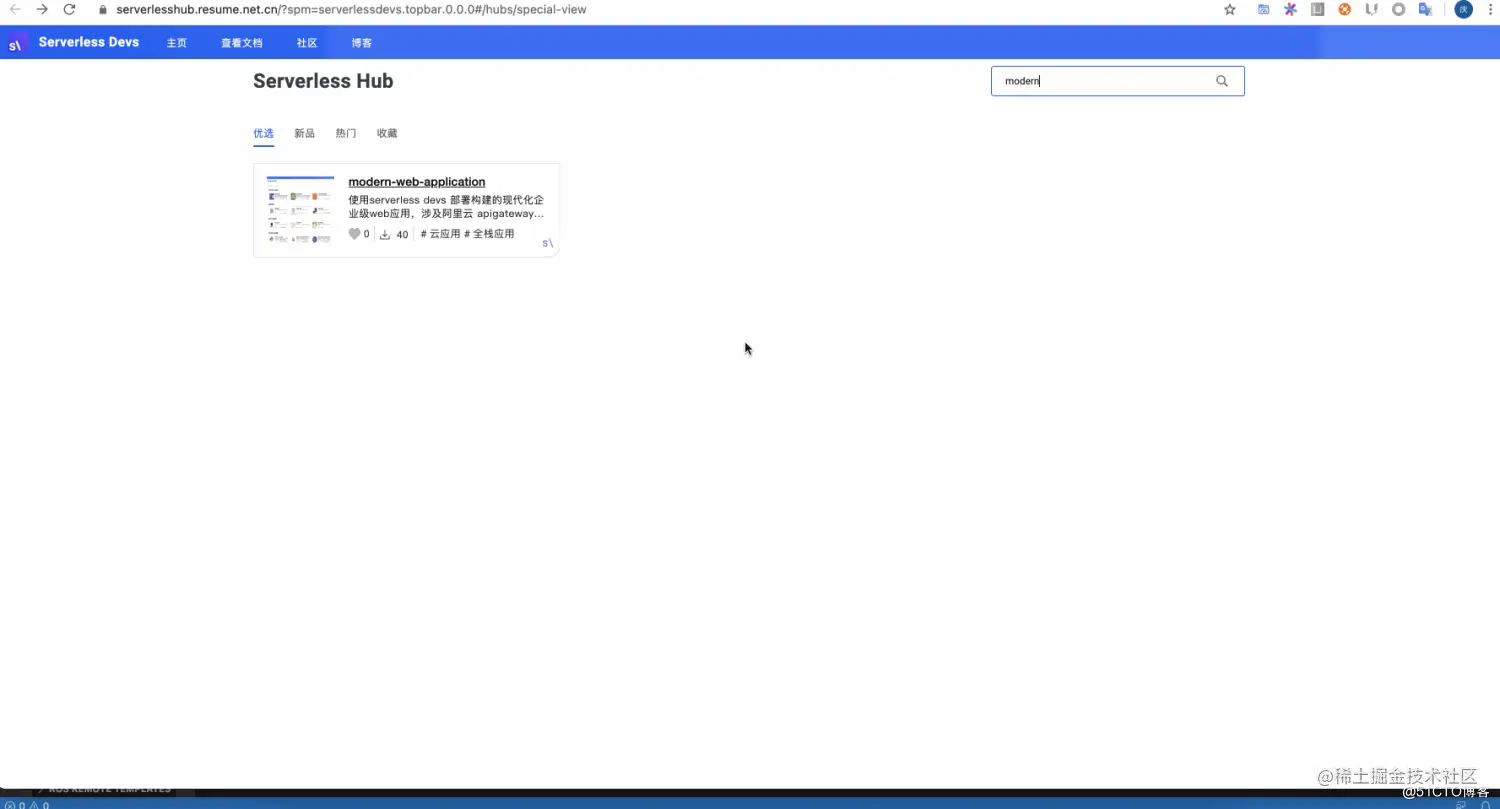Open the modern-web-application preview thumbnail
This screenshot has width=1500, height=809.
[x=300, y=210]
